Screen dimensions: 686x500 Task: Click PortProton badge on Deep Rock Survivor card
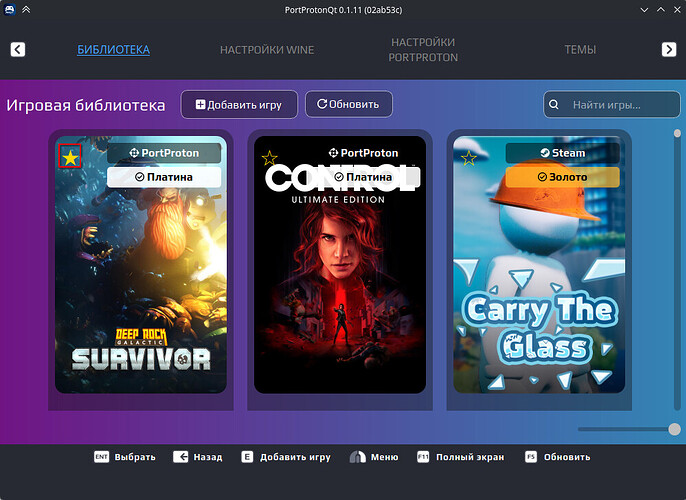pyautogui.click(x=164, y=153)
